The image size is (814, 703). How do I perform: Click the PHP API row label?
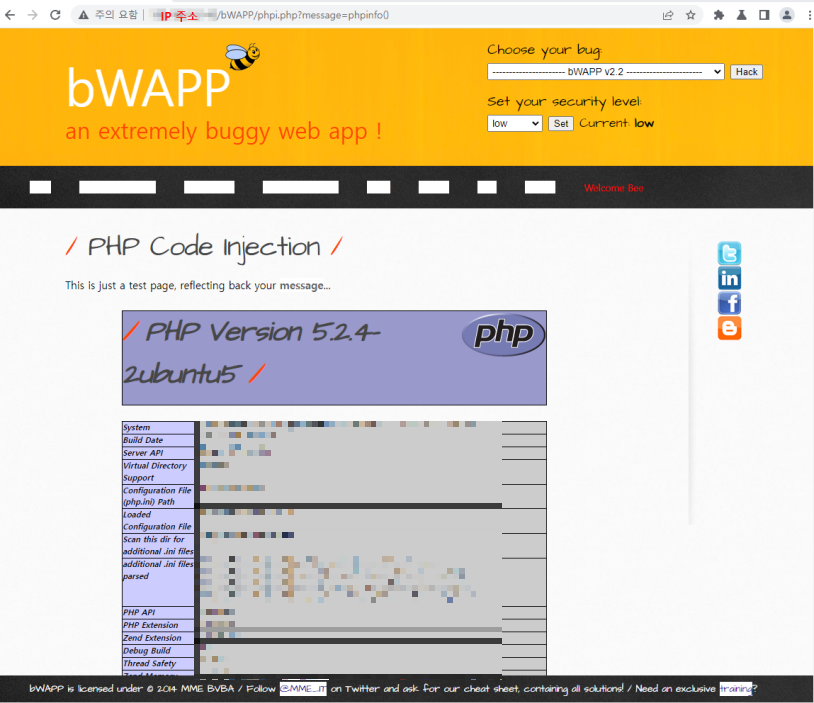(139, 612)
